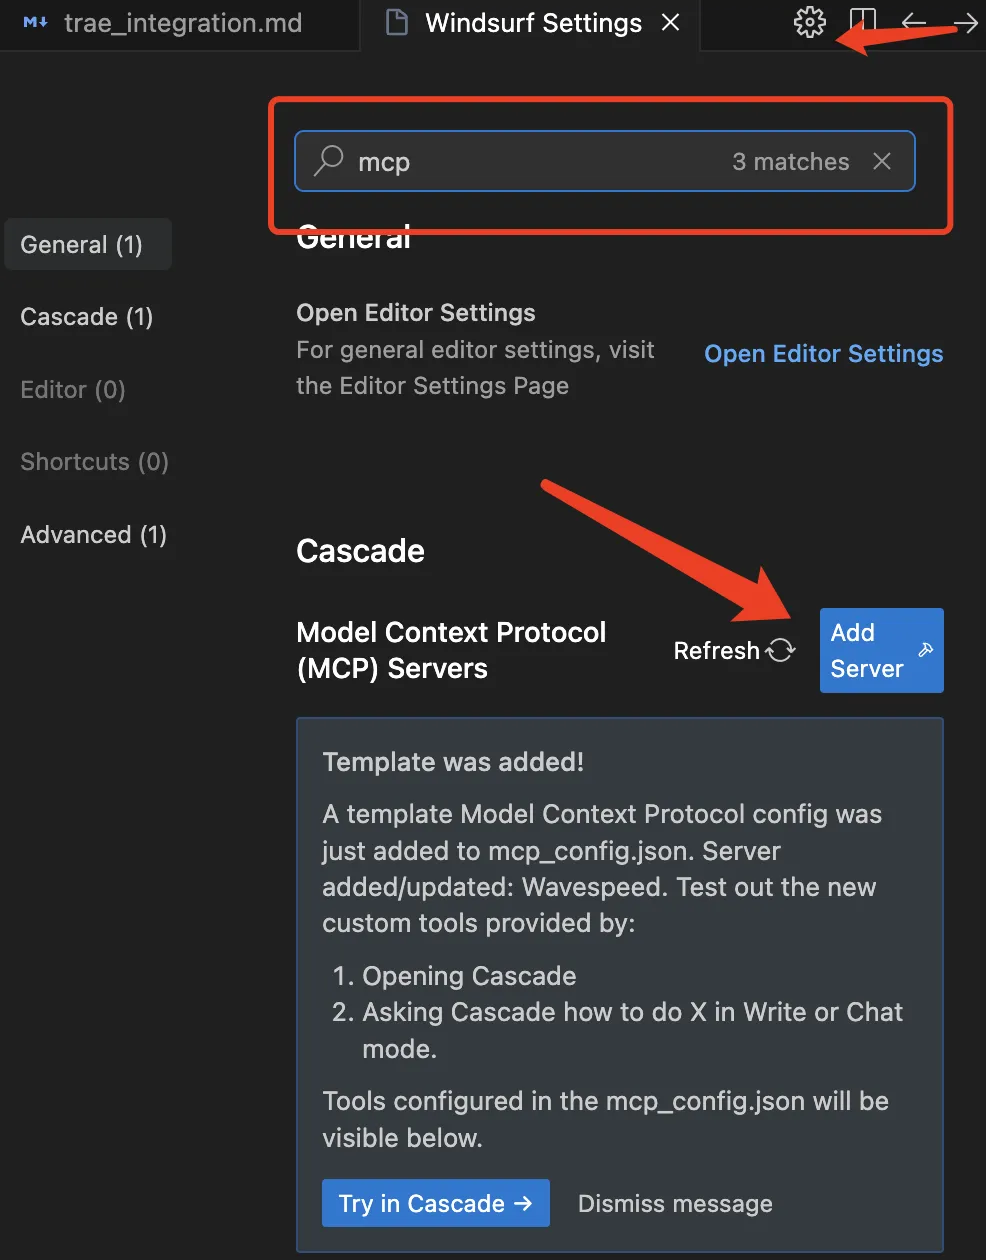
Task: Open Advanced (1) settings section
Action: [x=94, y=535]
